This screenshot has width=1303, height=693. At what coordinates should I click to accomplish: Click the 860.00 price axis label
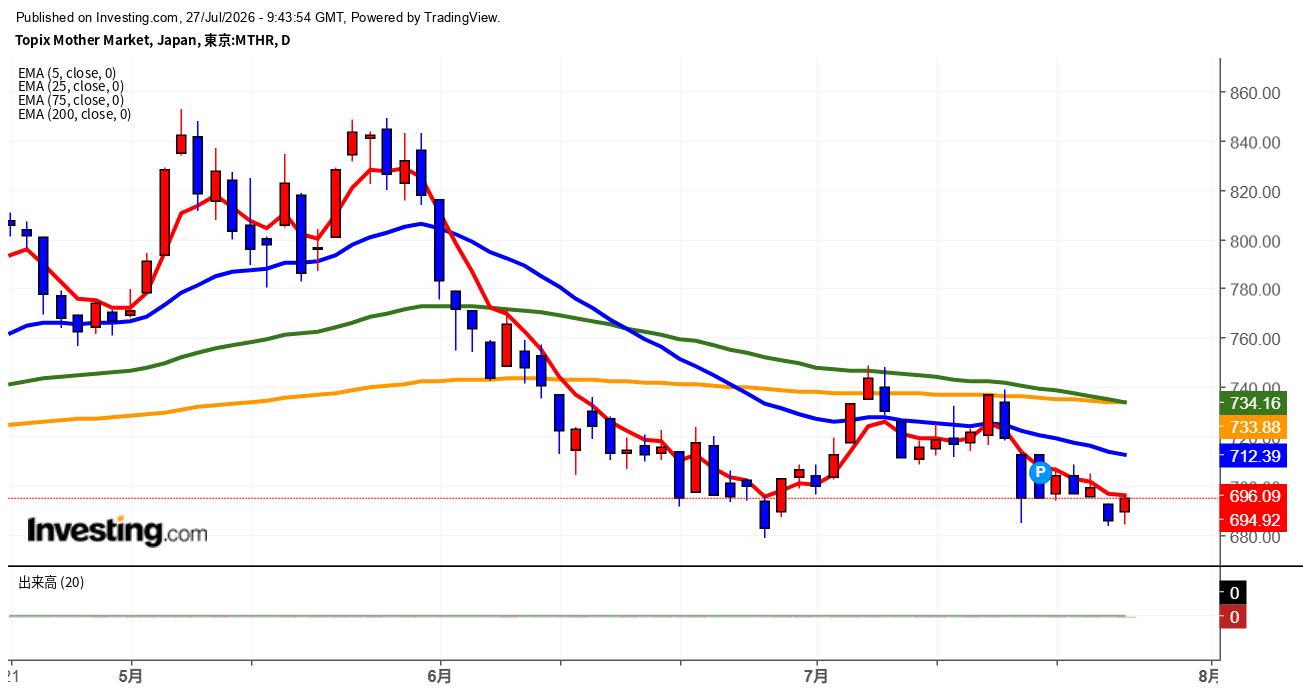point(1253,93)
